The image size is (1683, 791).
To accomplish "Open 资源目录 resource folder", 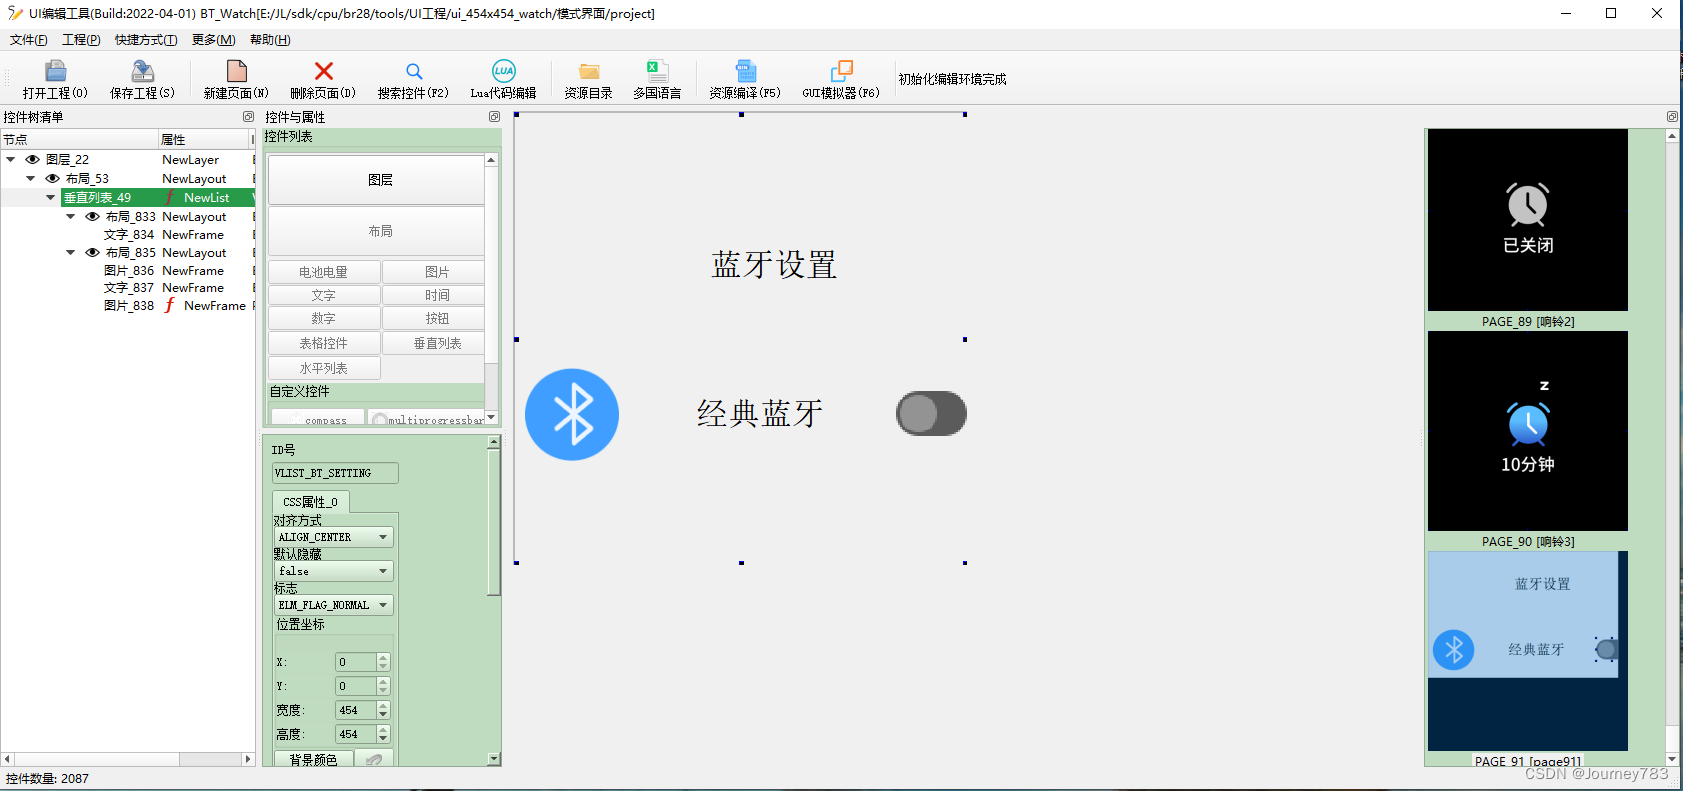I will pos(588,79).
